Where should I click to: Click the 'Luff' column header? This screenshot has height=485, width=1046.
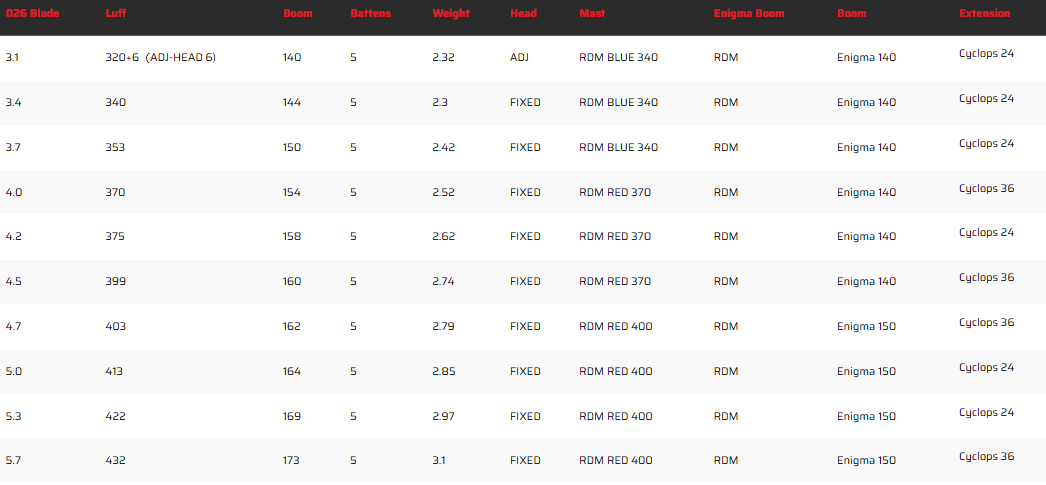115,13
